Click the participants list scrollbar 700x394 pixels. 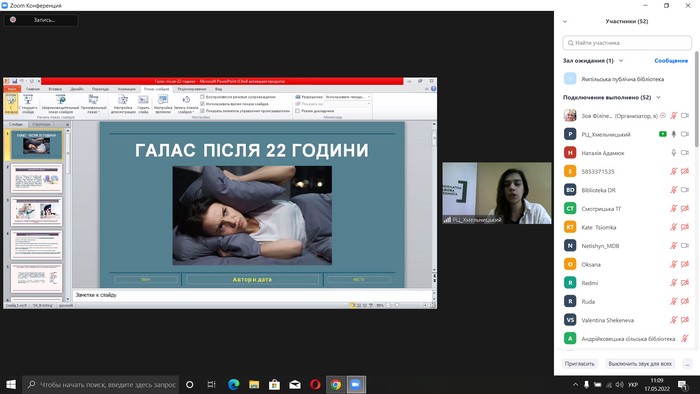coord(696,99)
